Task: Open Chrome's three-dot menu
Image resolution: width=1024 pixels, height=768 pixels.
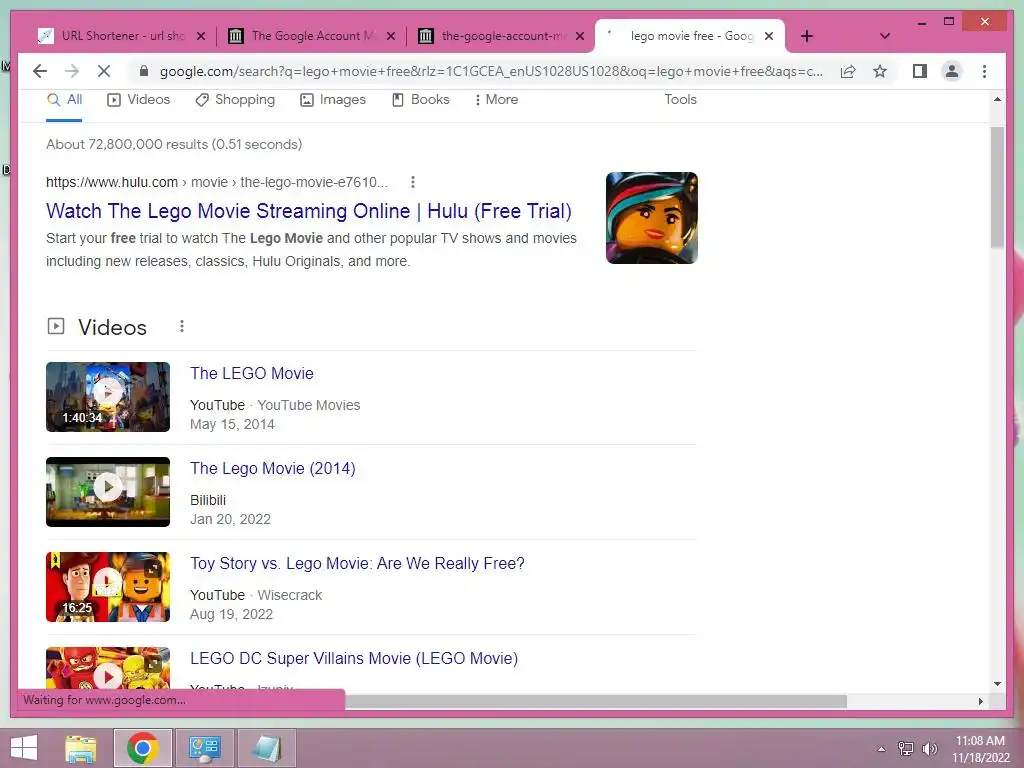Action: (x=984, y=71)
